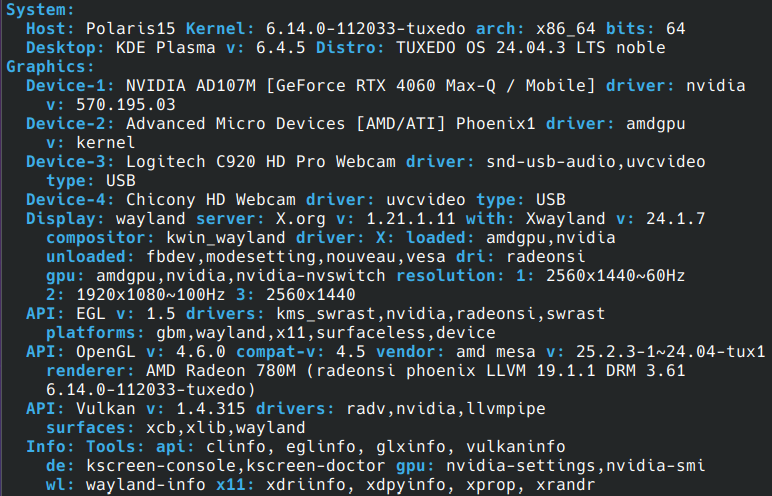Click 'amdgpu,nvidia,nvidia-nvswitch' gpu value
Screen dimensions: 772x496
click(241, 275)
